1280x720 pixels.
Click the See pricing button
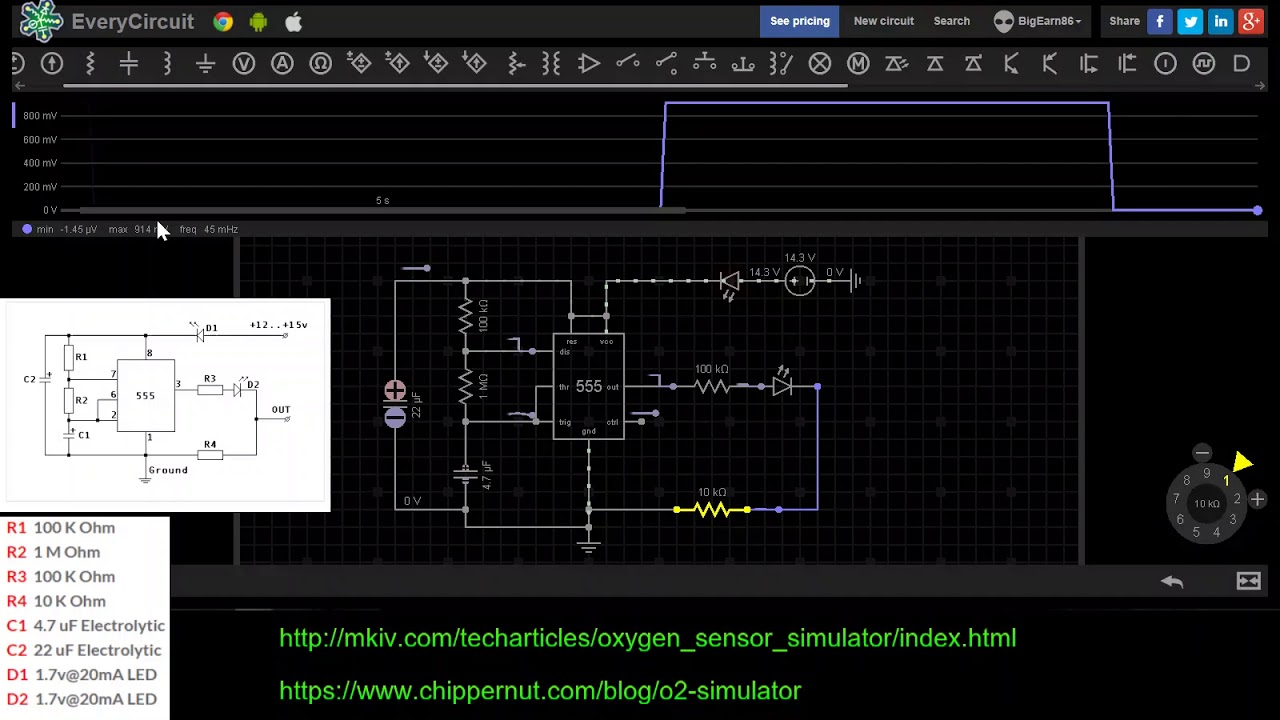tap(800, 21)
